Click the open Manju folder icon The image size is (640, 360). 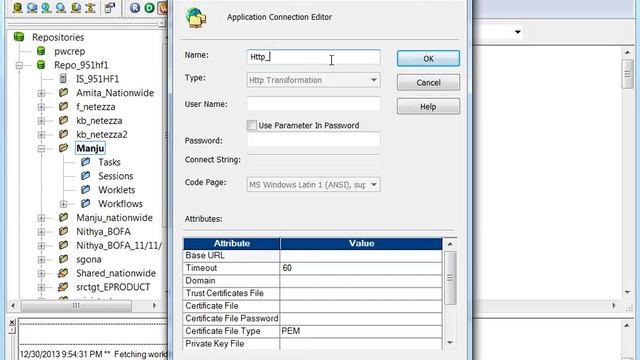pyautogui.click(x=63, y=148)
